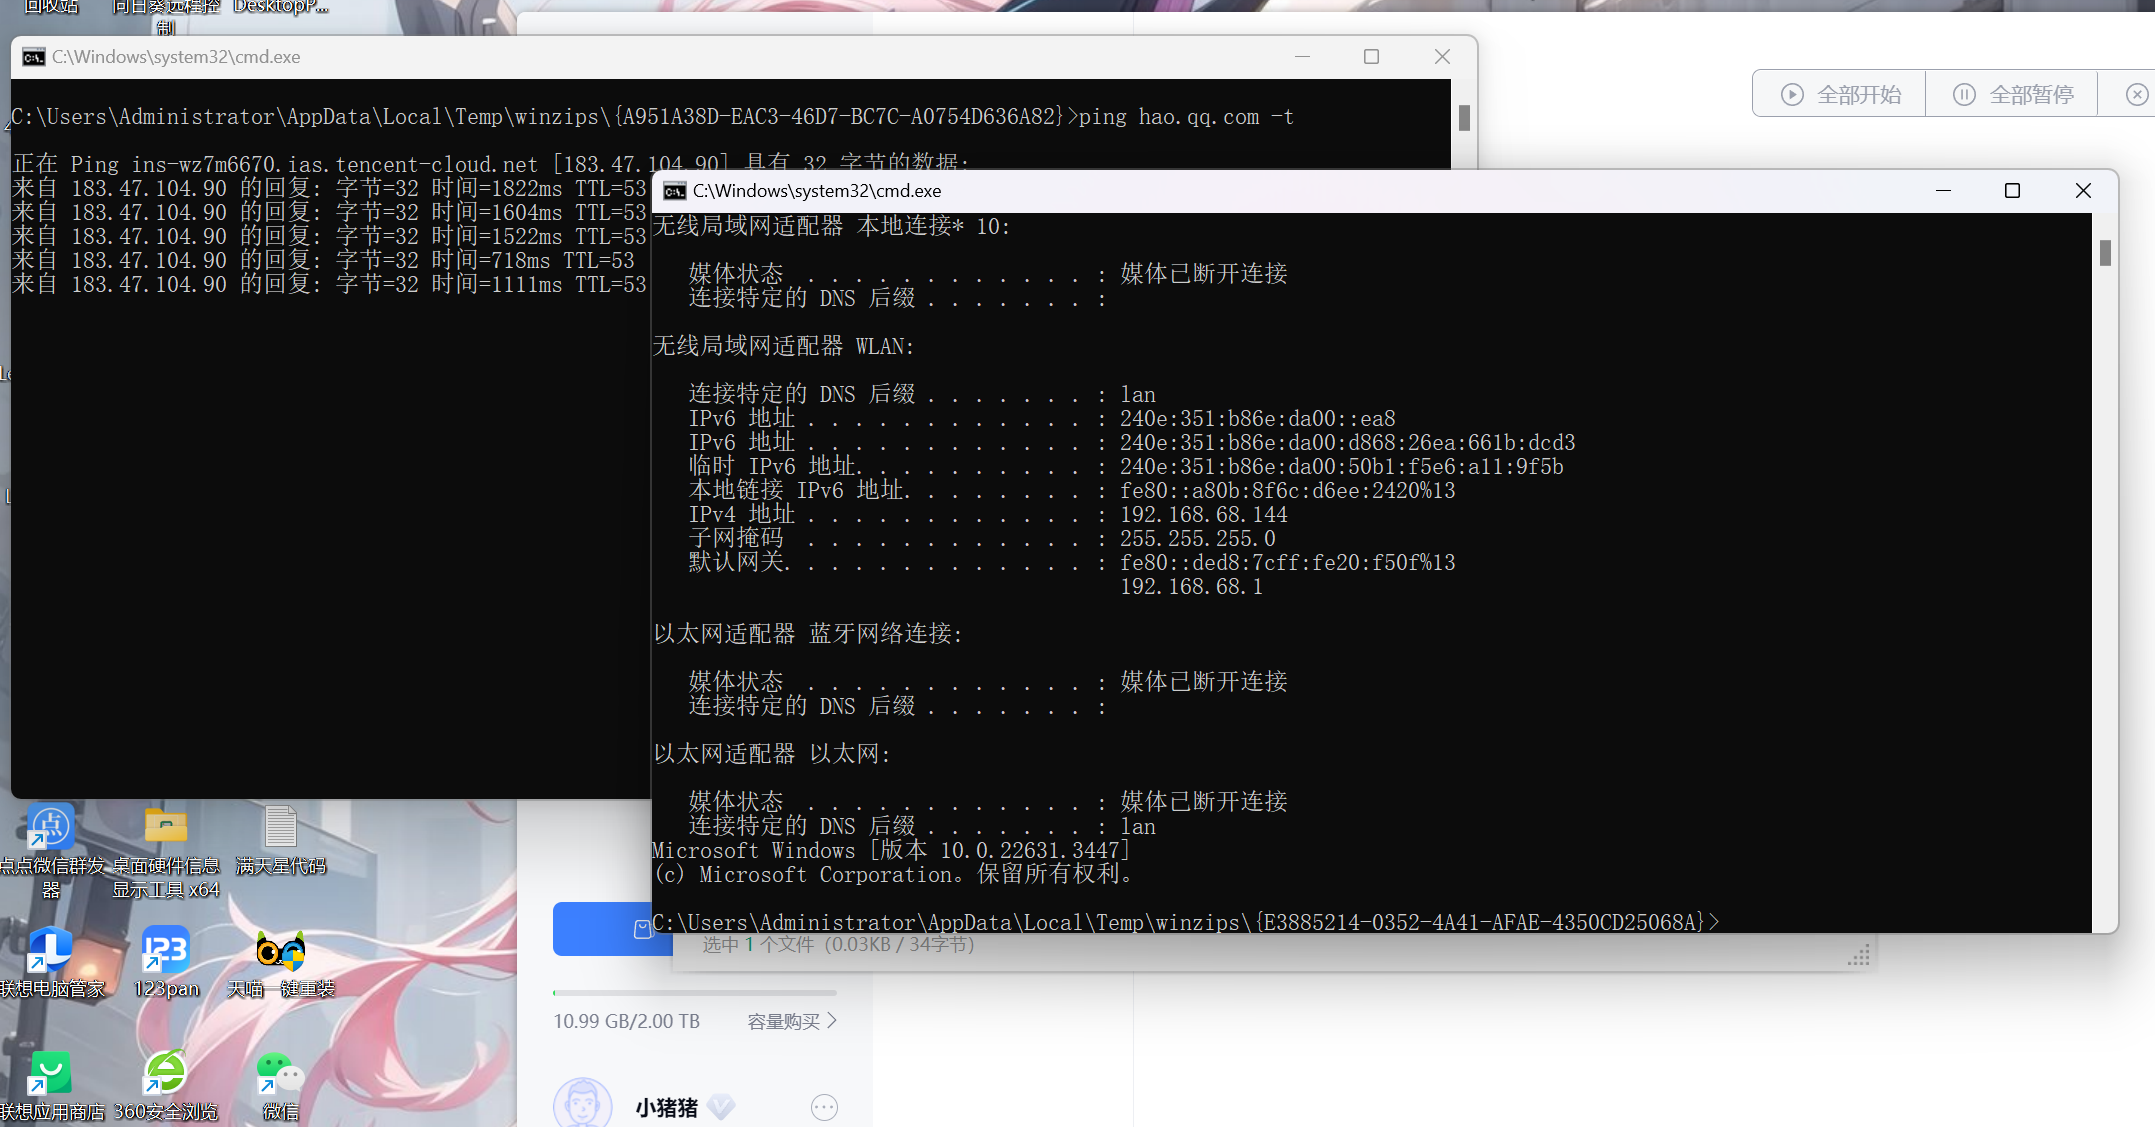Image resolution: width=2155 pixels, height=1127 pixels.
Task: Click the IPv4 地址 192.168.68.144 line
Action: coord(988,515)
